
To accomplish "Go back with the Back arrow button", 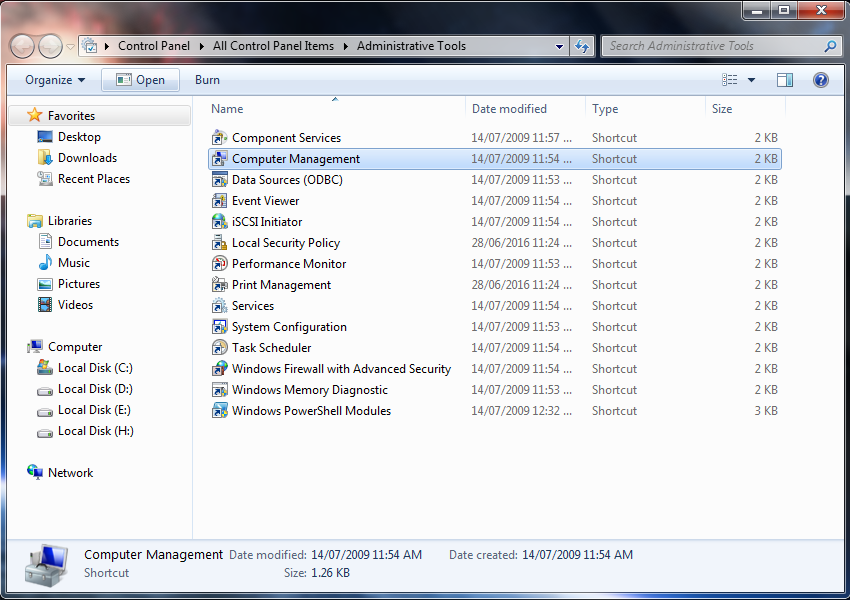I will (x=22, y=47).
